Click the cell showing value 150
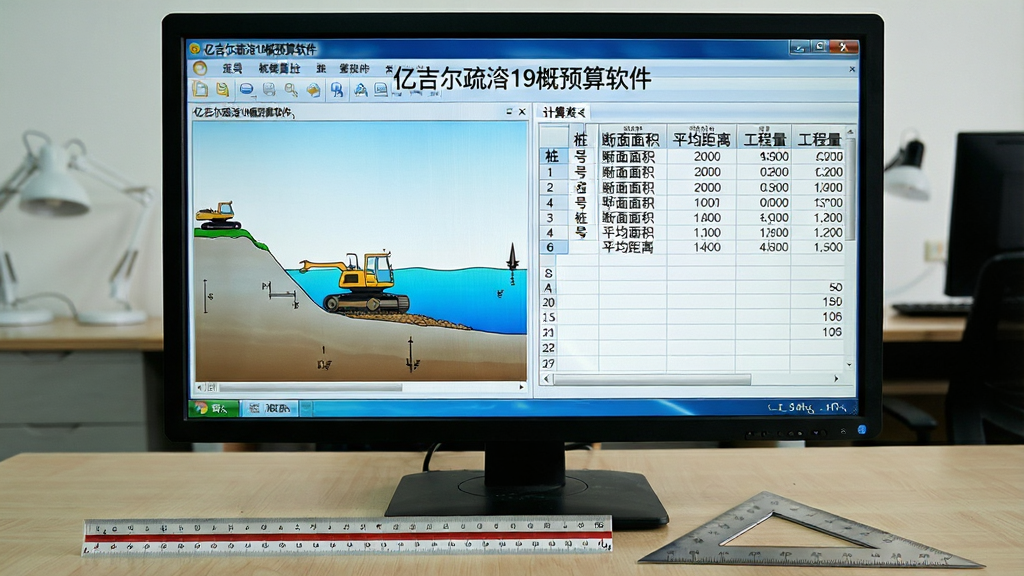The width and height of the screenshot is (1024, 576). coord(819,302)
